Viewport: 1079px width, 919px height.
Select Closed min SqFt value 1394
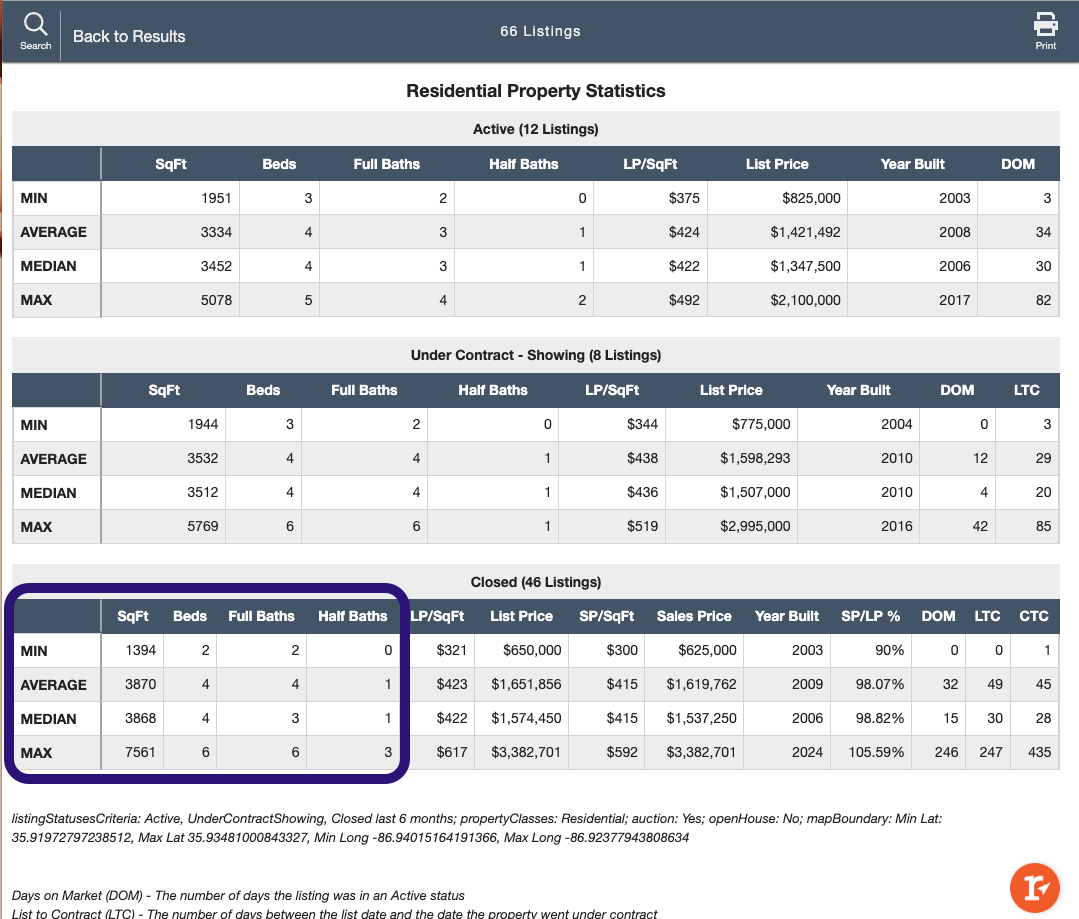coord(140,650)
